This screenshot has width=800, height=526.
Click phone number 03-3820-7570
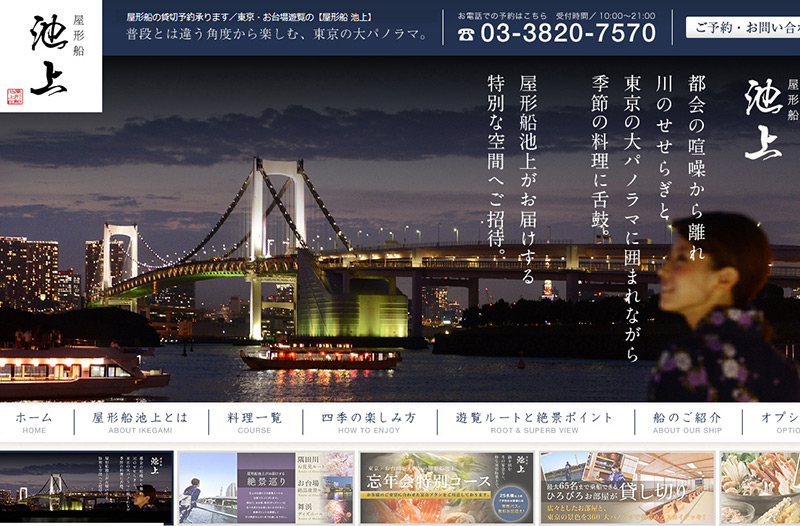point(567,33)
